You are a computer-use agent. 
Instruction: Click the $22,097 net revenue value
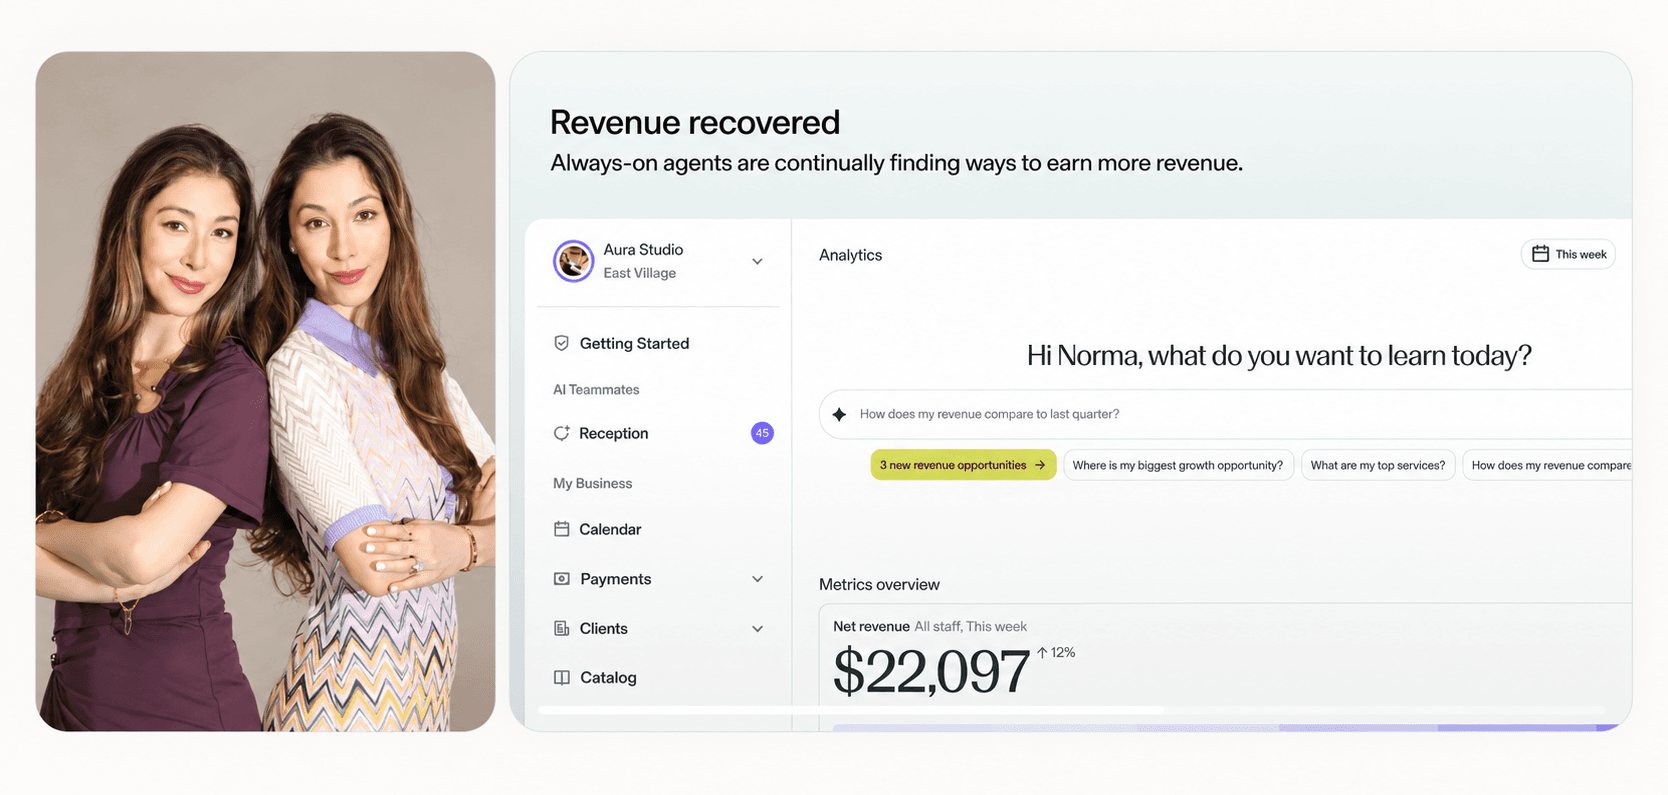pyautogui.click(x=931, y=671)
